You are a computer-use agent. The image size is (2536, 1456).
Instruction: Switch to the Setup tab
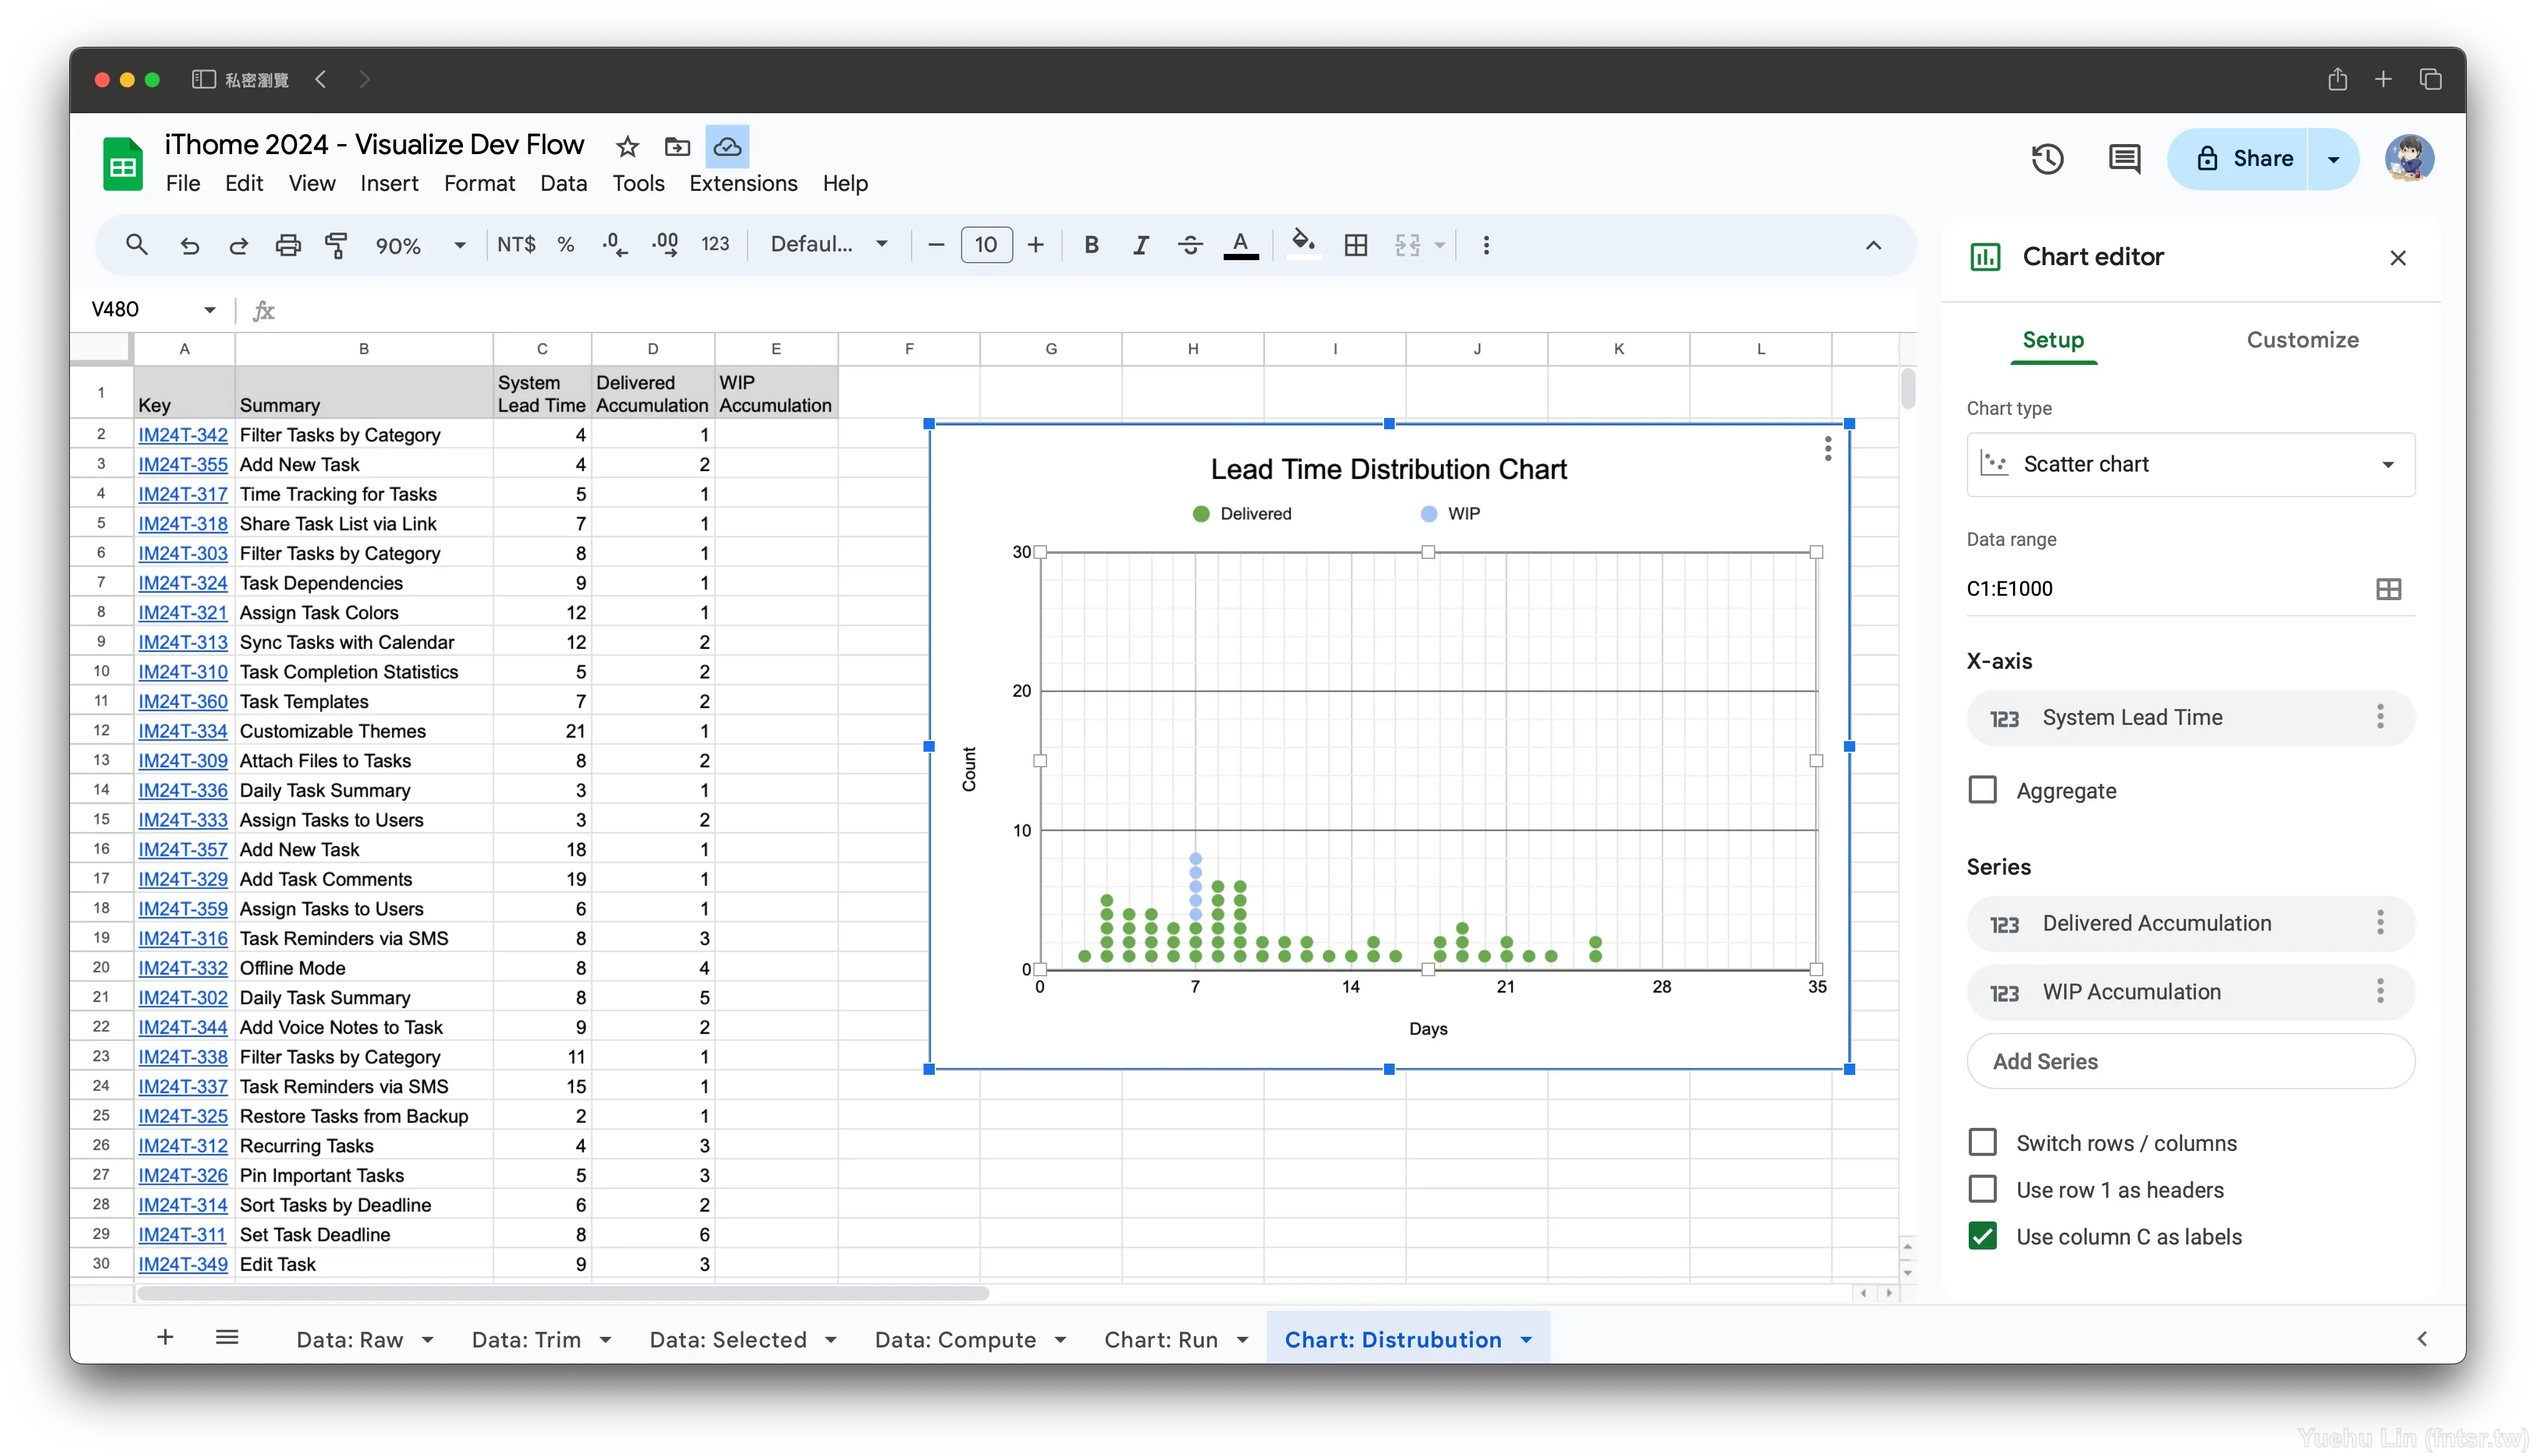point(2052,339)
